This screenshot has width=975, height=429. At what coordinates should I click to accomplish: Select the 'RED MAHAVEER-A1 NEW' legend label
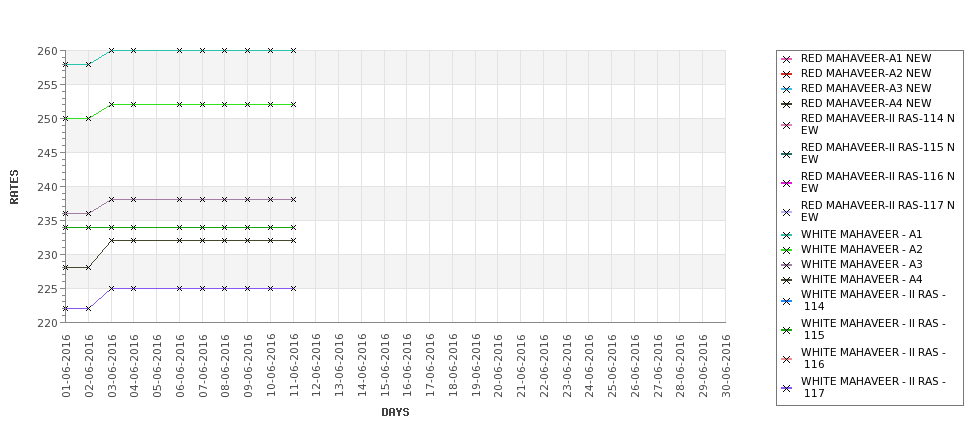point(866,58)
